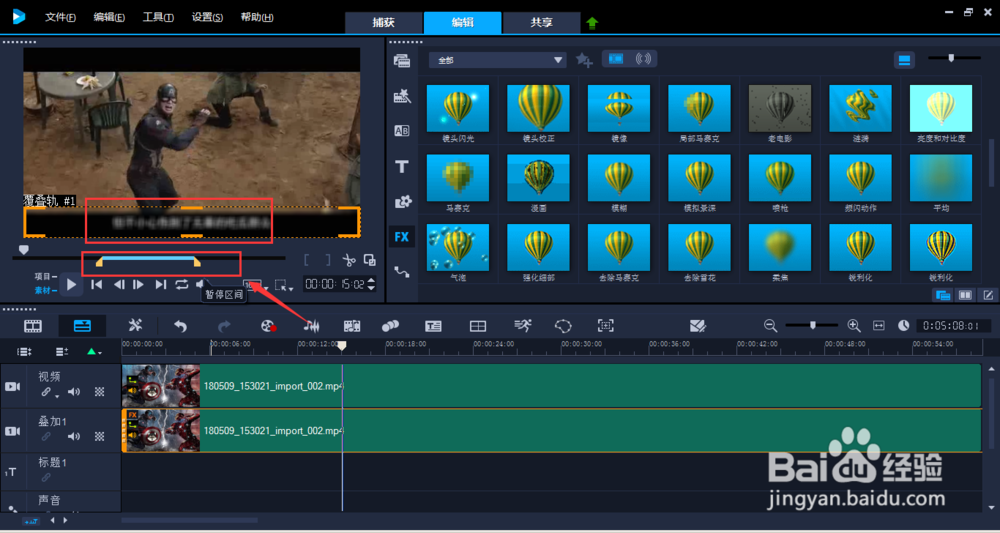Viewport: 1000px width, 533px height.
Task: Open ripple editing dropdown on 视频 track
Action: coord(57,396)
